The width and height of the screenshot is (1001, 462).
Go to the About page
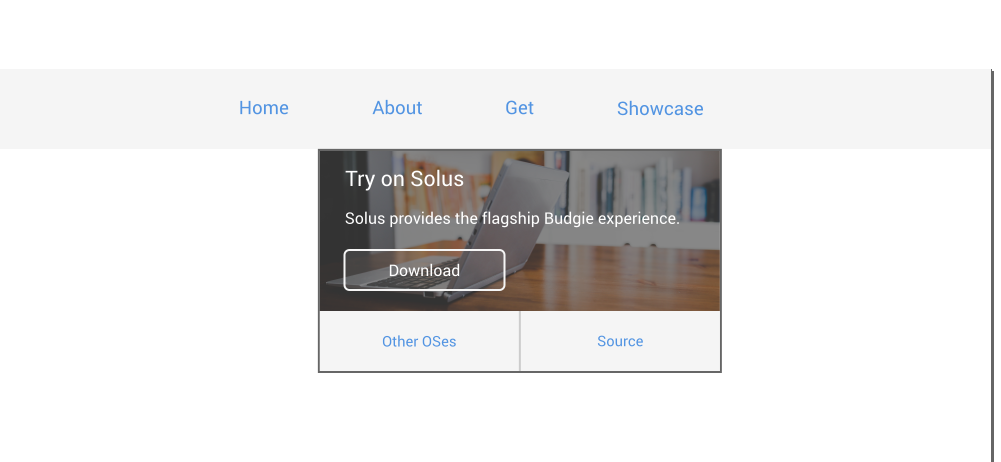point(397,108)
